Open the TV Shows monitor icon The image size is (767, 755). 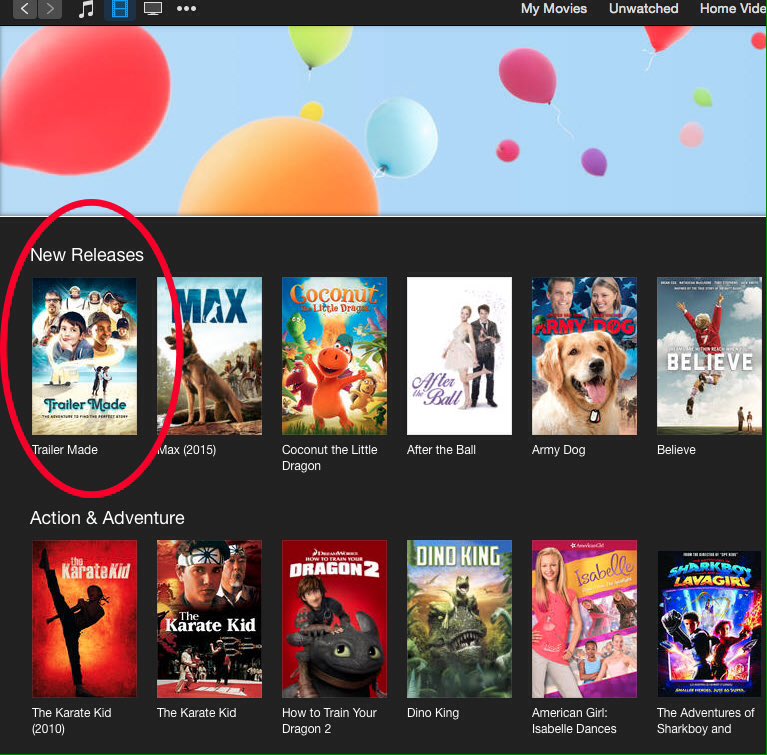[x=153, y=9]
